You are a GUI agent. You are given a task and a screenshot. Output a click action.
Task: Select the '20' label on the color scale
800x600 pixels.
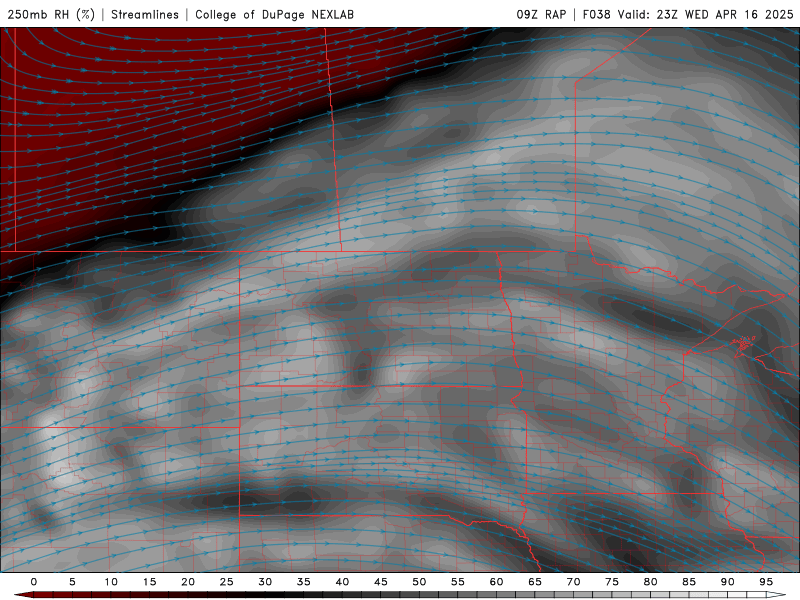(188, 582)
